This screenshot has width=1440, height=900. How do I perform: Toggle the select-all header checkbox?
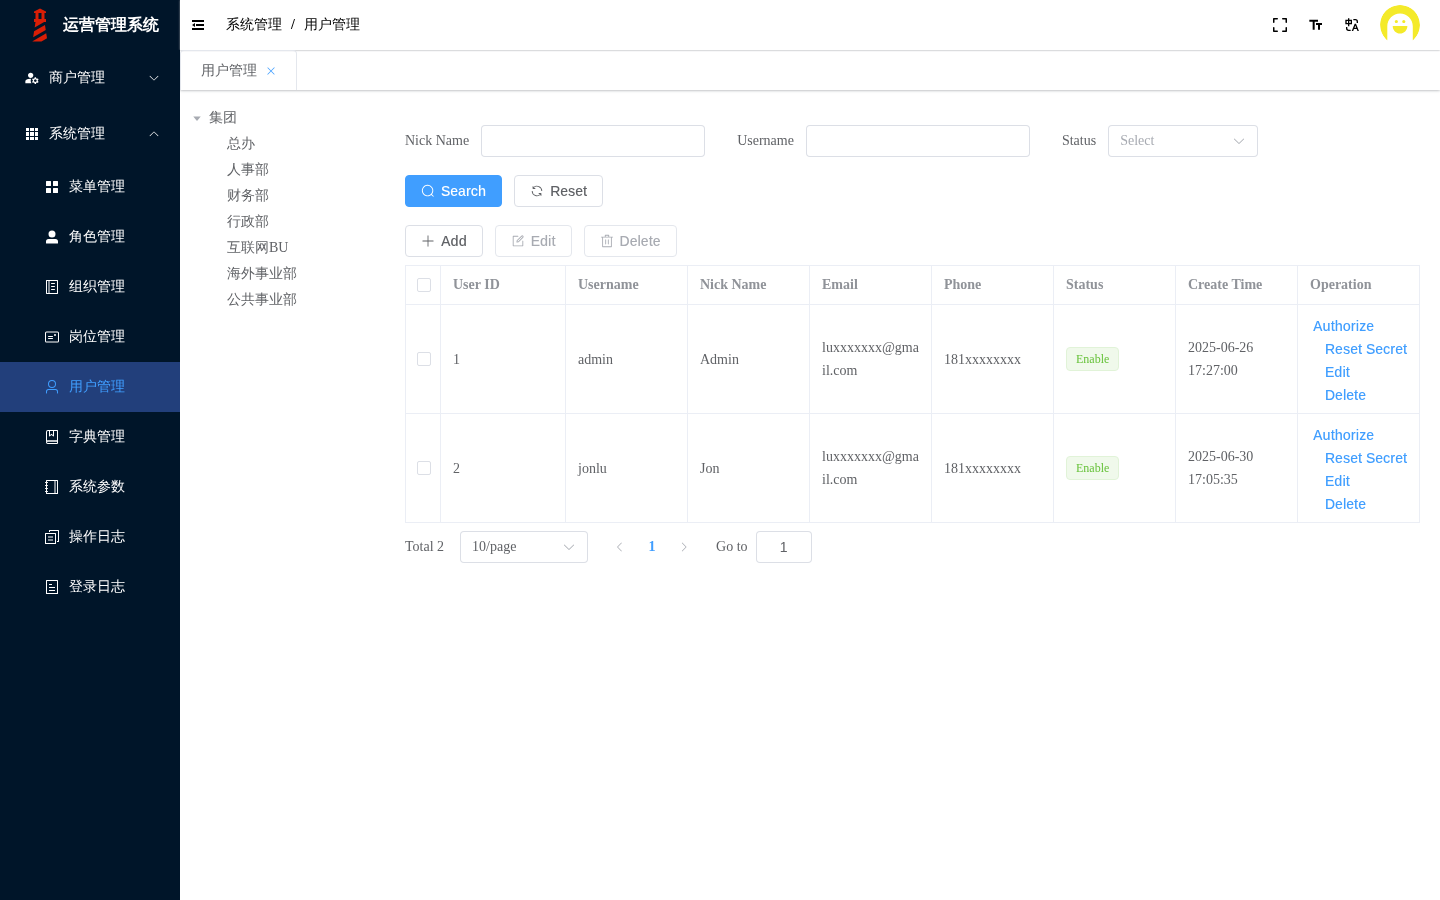click(424, 285)
